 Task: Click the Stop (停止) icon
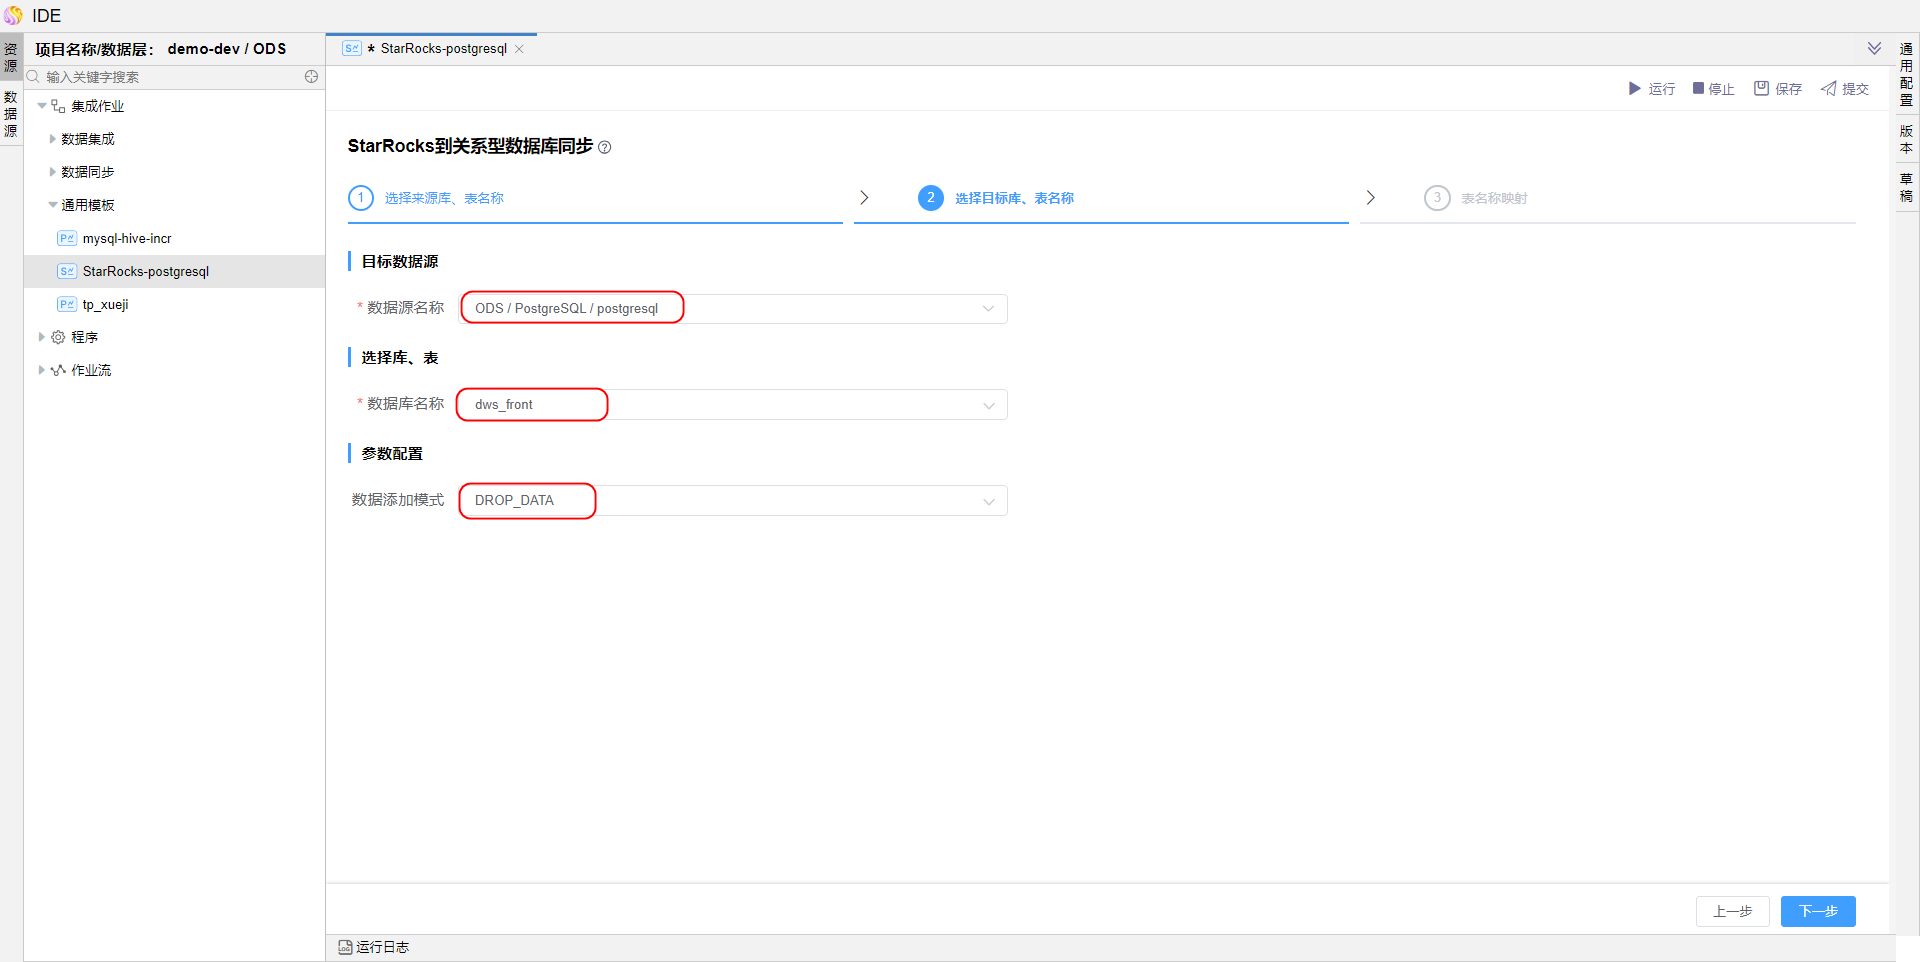tap(1698, 89)
